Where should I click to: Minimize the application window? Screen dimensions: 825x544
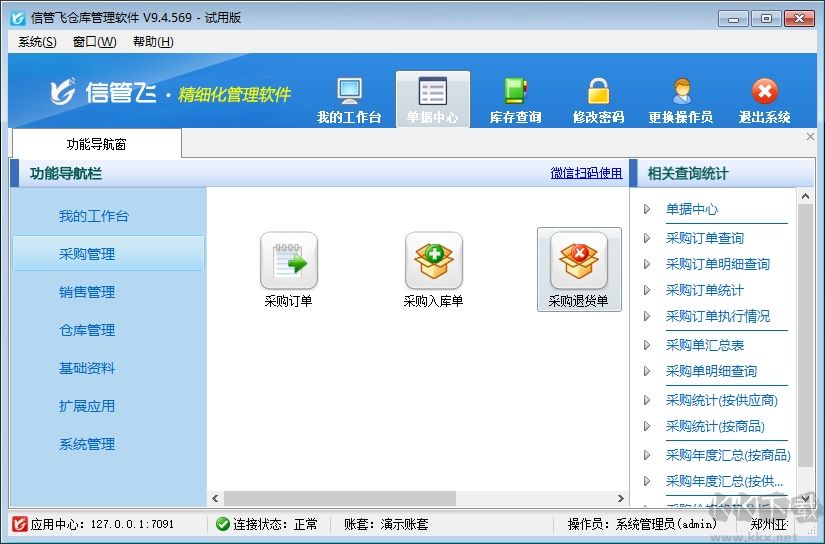point(733,18)
